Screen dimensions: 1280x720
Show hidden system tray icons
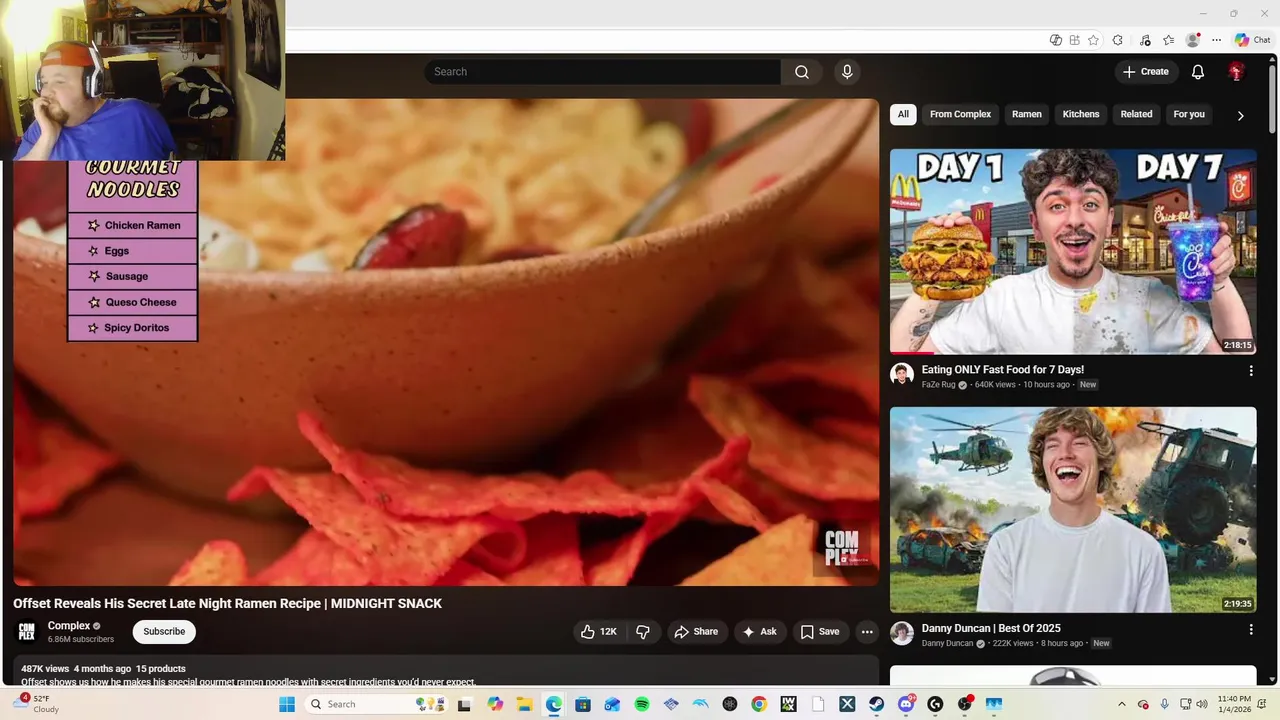tap(1122, 704)
